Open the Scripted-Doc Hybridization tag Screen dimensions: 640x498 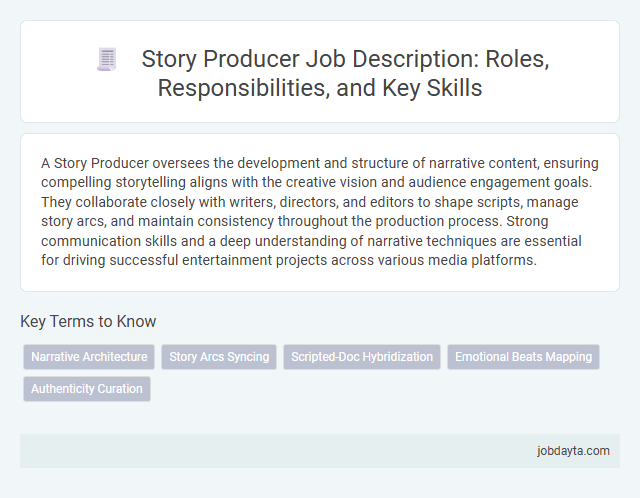[x=362, y=357]
